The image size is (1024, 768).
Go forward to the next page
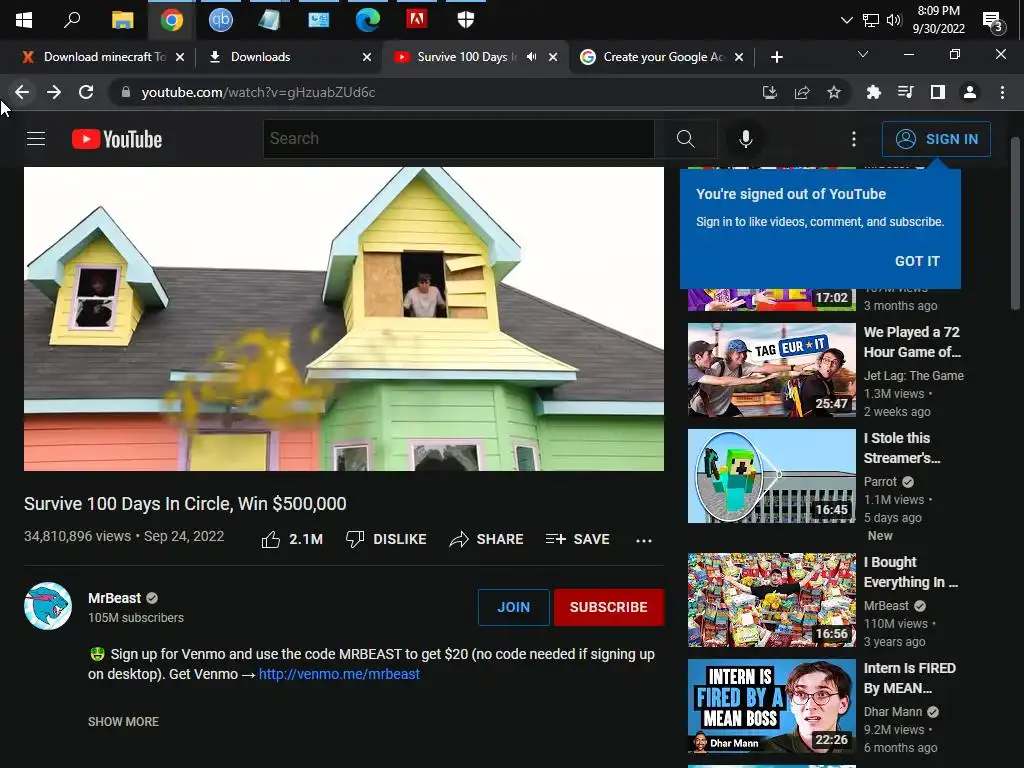pyautogui.click(x=54, y=92)
